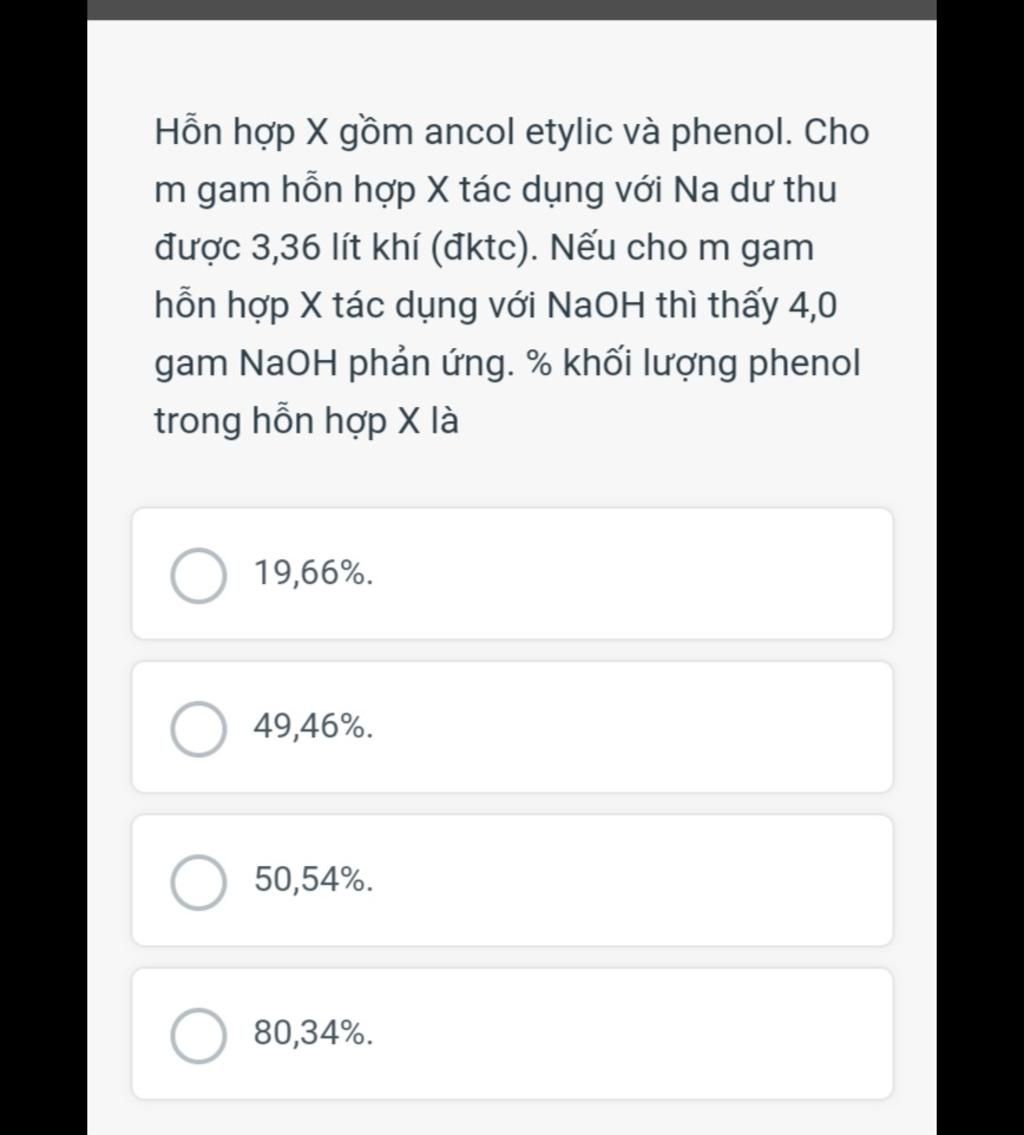This screenshot has width=1024, height=1135.
Task: Click the last line 'trong hỗn hợp X là'
Action: click(x=306, y=421)
